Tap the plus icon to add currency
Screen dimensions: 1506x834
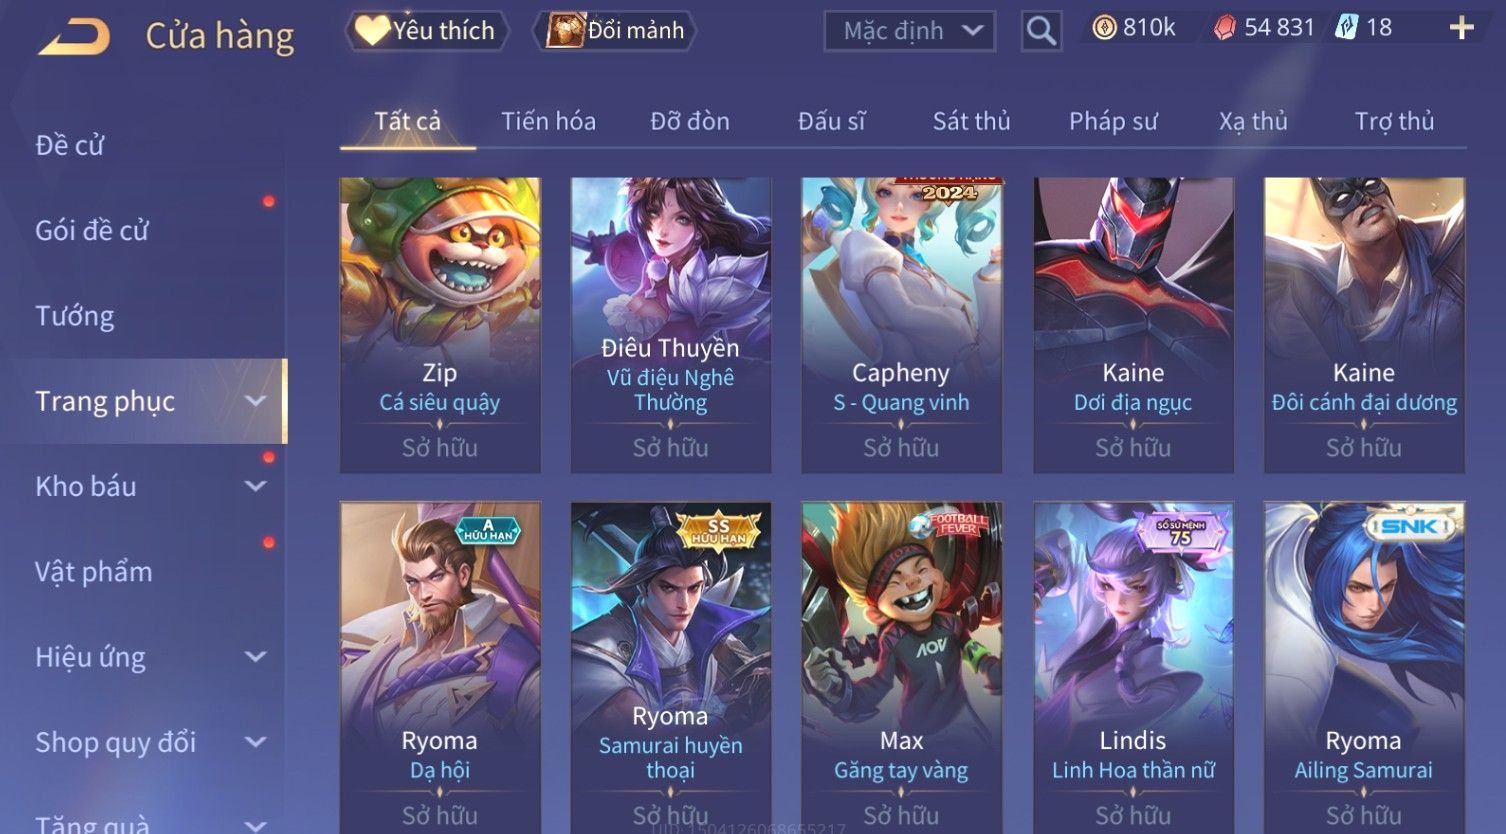point(1461,28)
